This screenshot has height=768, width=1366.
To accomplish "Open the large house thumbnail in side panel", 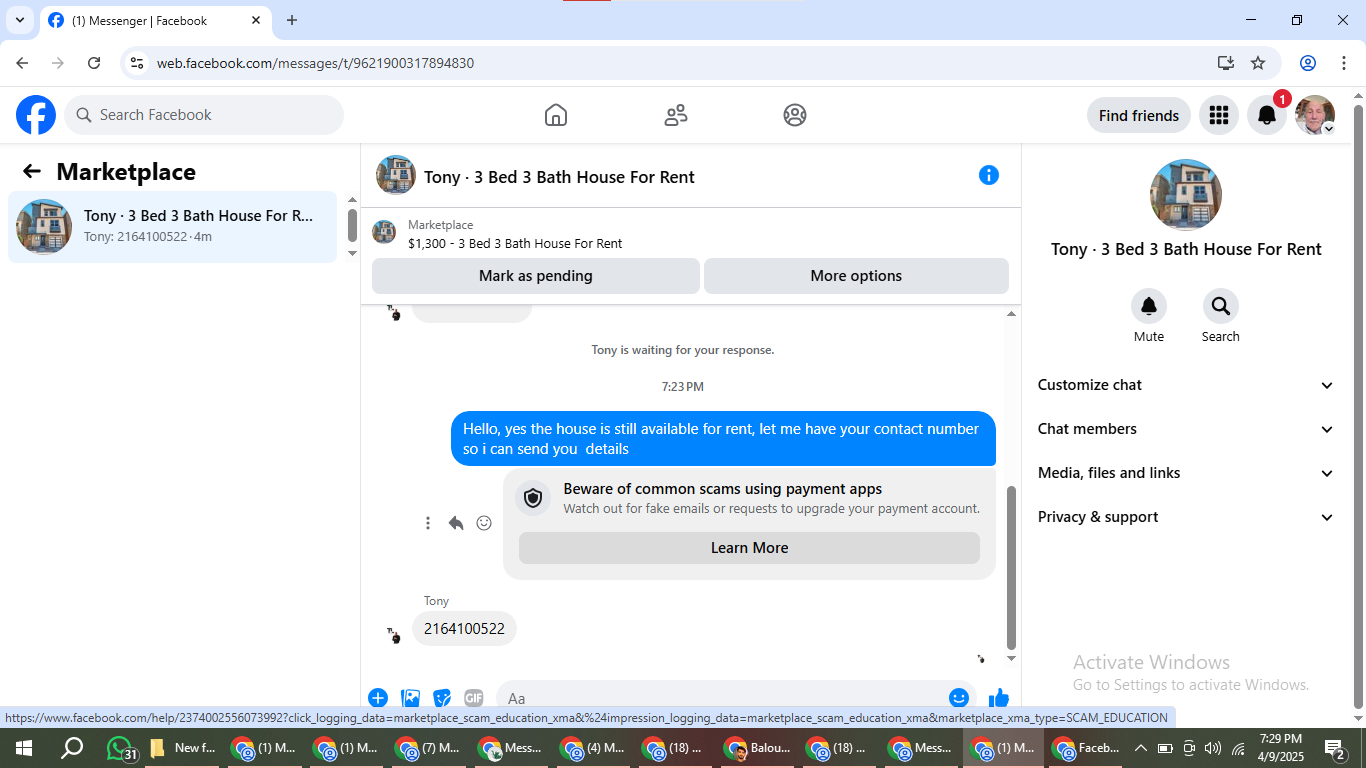I will [1186, 195].
